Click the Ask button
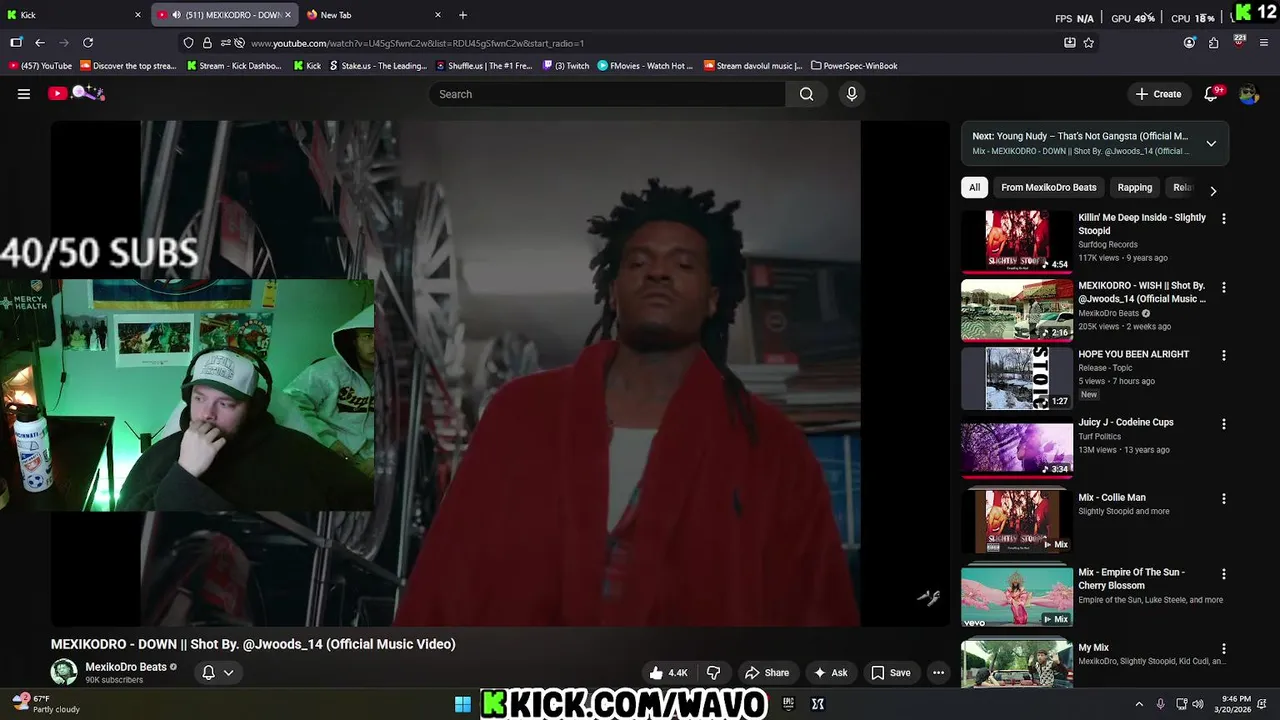The image size is (1280, 720). (830, 673)
